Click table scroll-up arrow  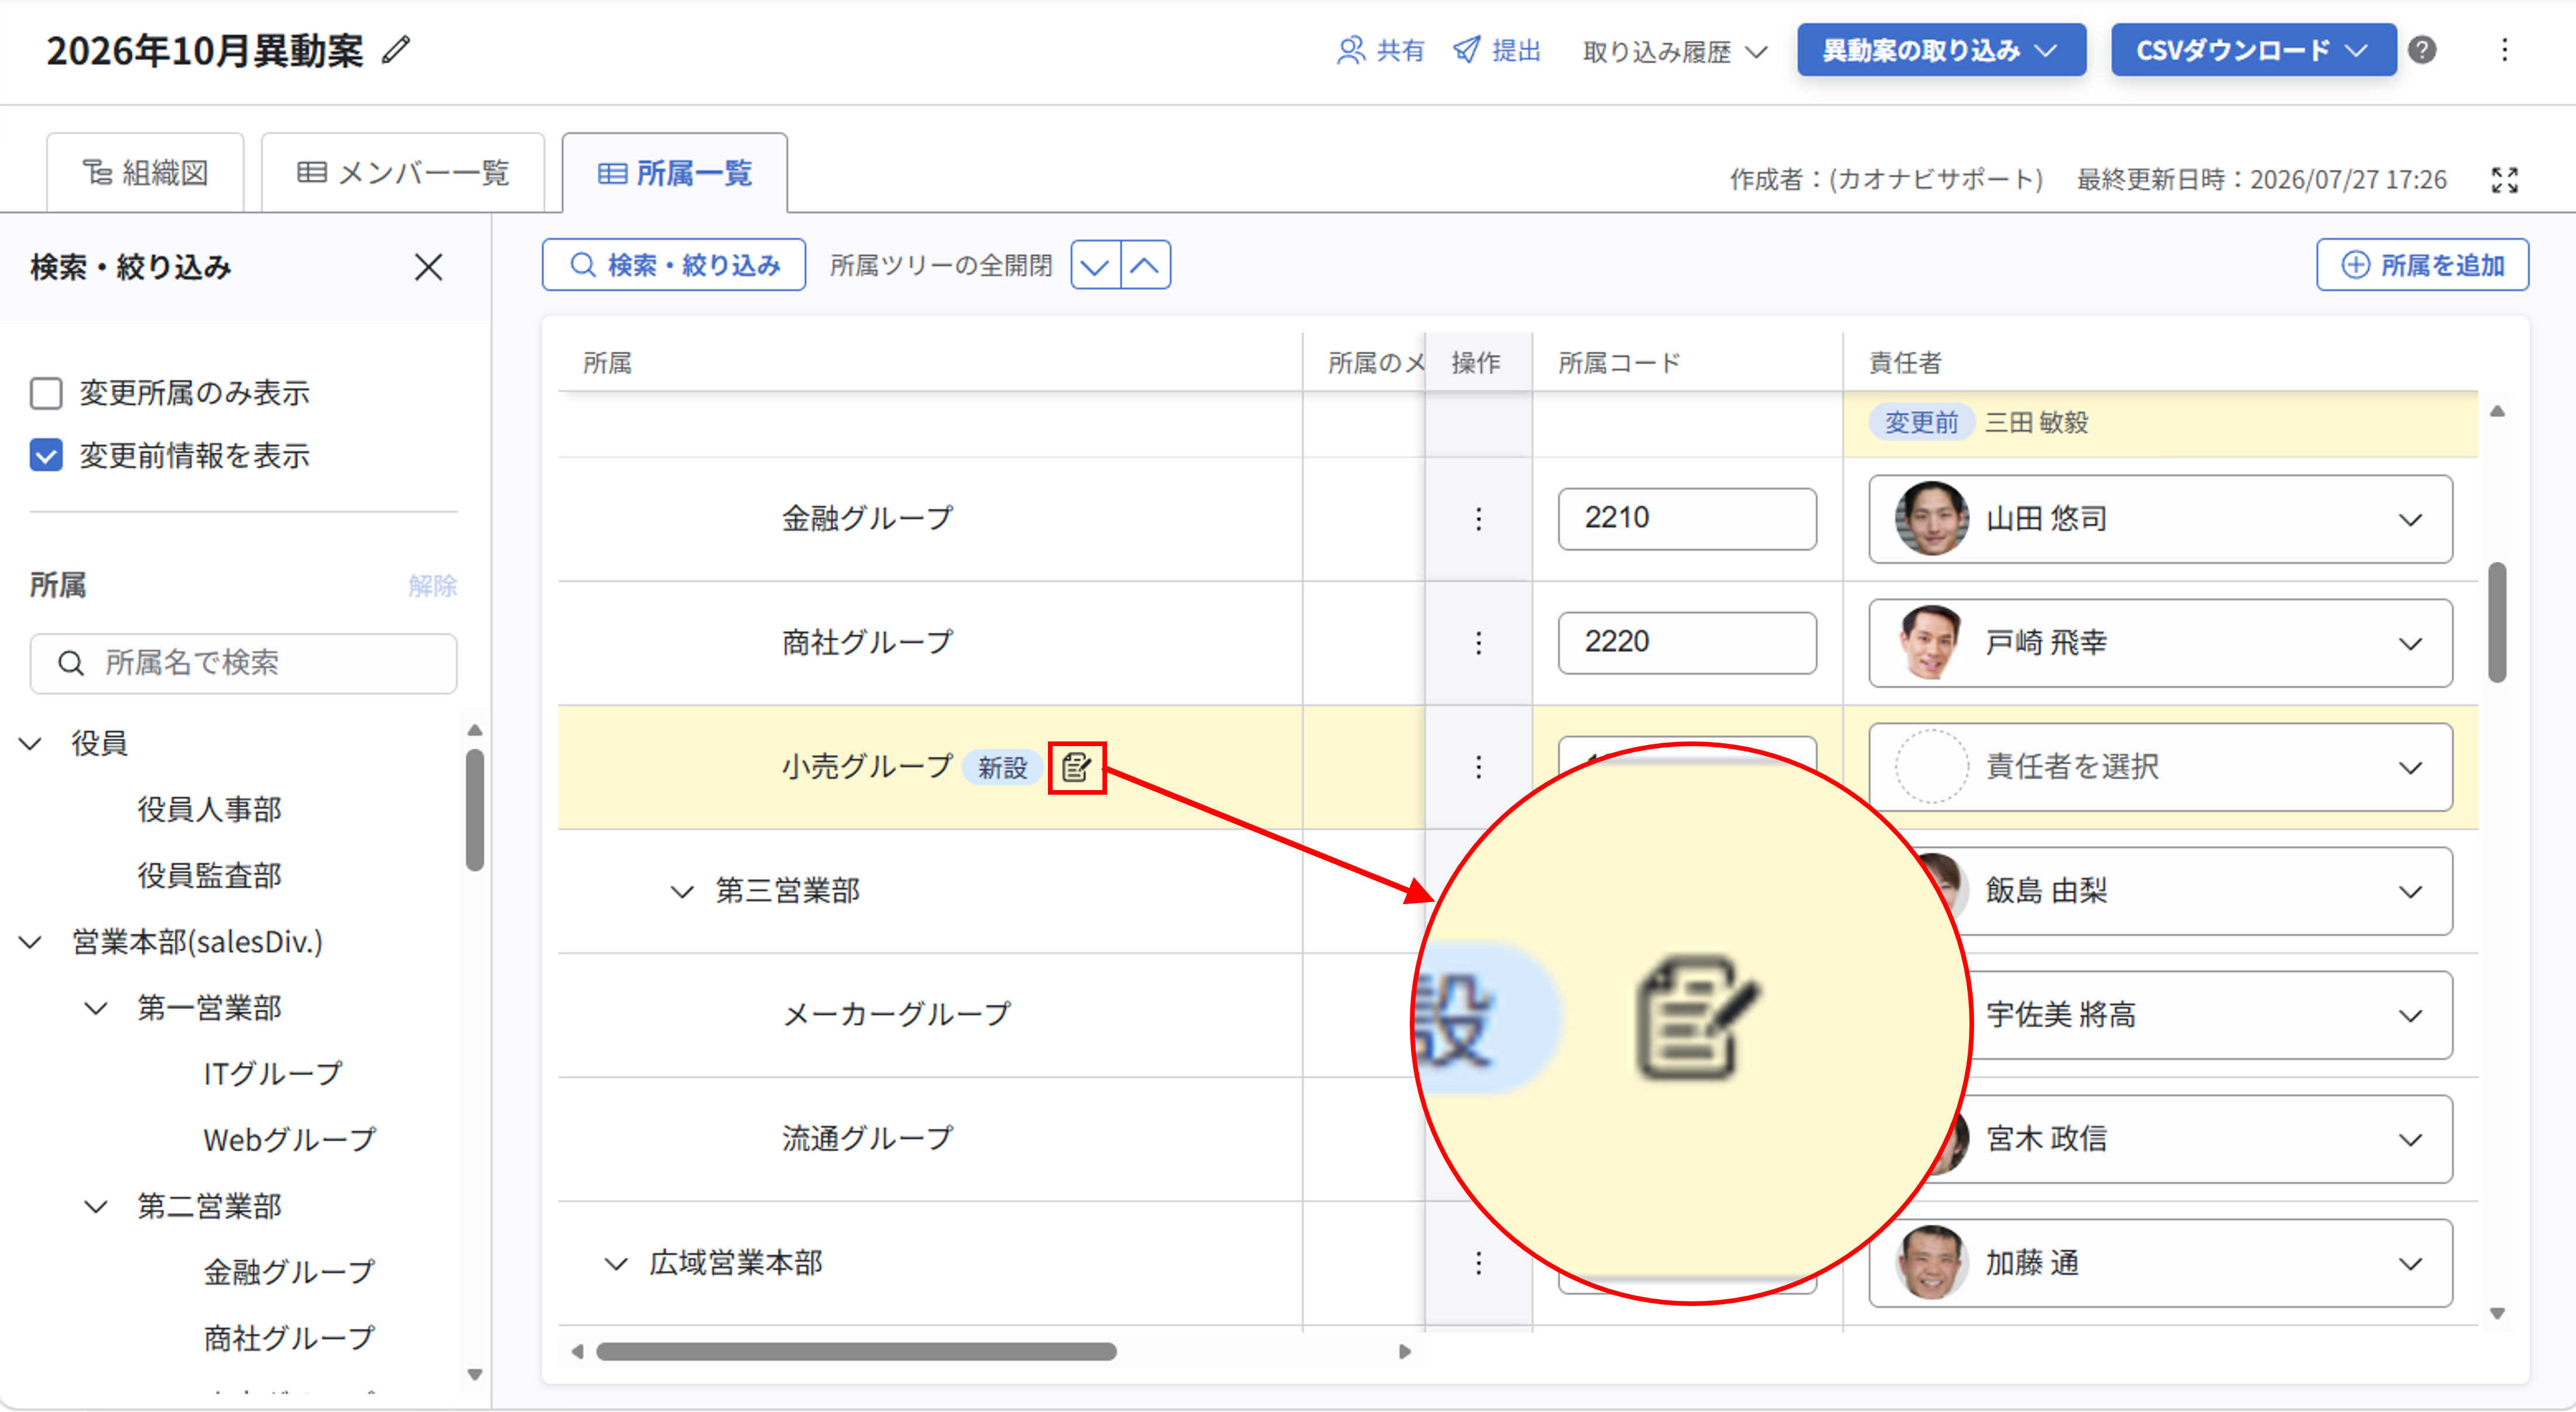[x=2497, y=411]
